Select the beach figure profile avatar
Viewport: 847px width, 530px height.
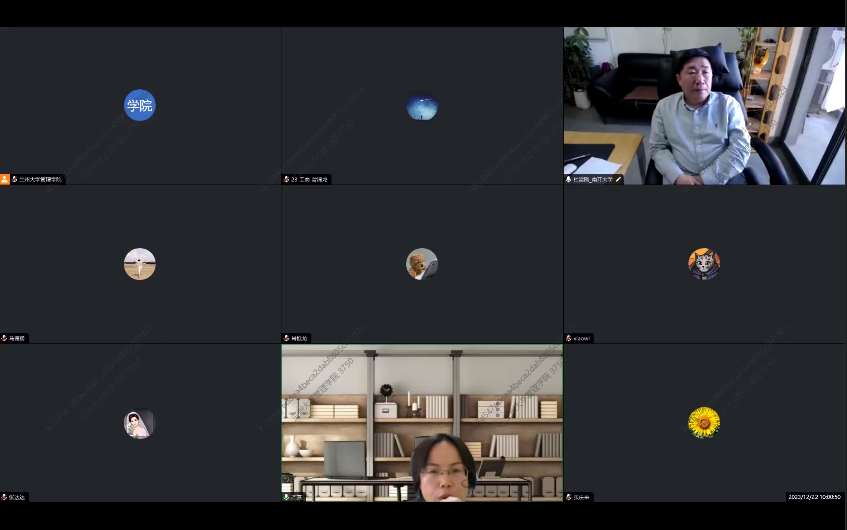tap(140, 264)
